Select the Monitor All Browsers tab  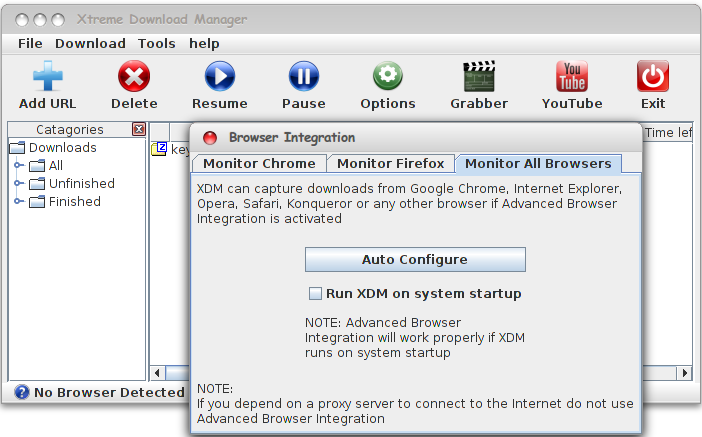538,163
